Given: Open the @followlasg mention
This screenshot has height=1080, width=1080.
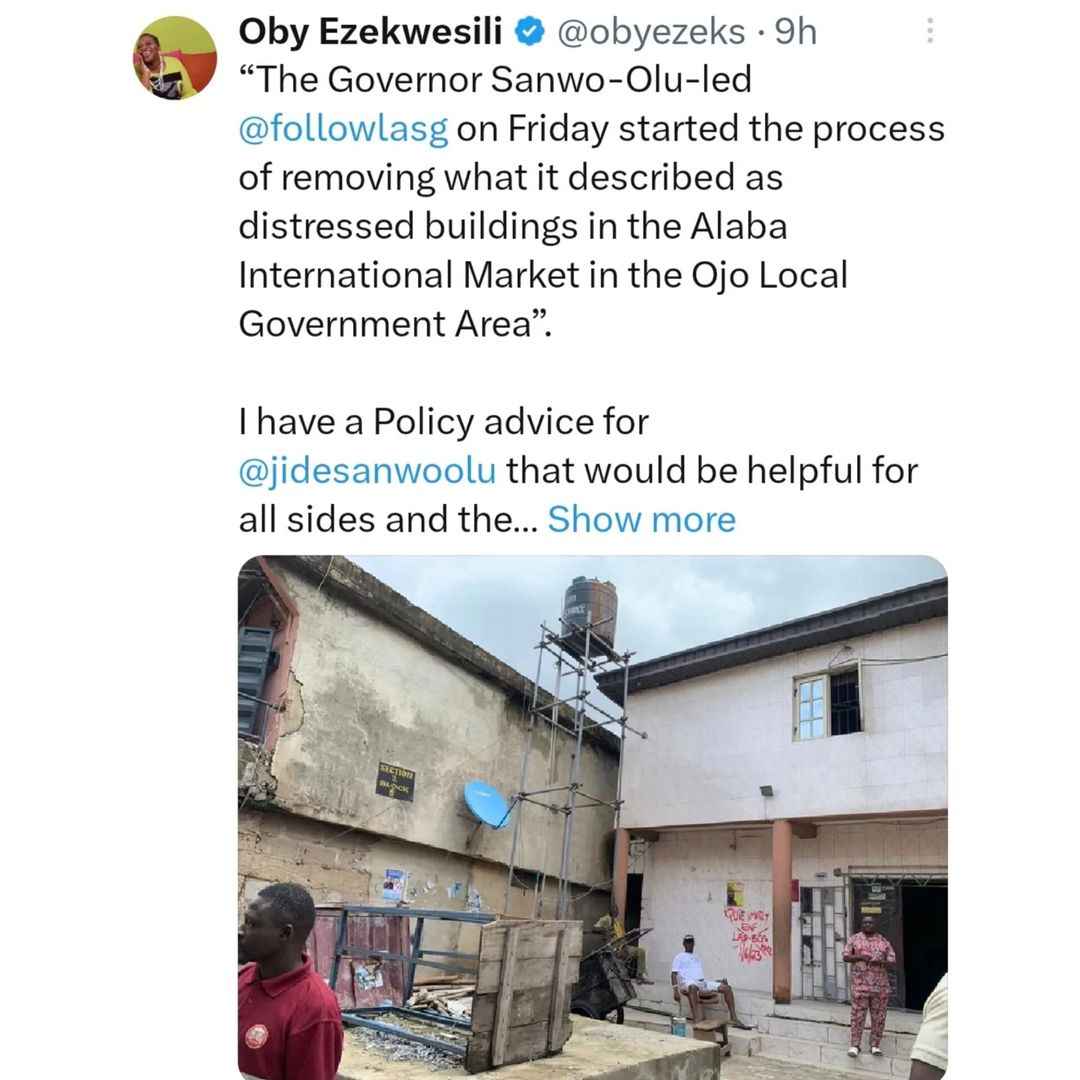Looking at the screenshot, I should (343, 129).
